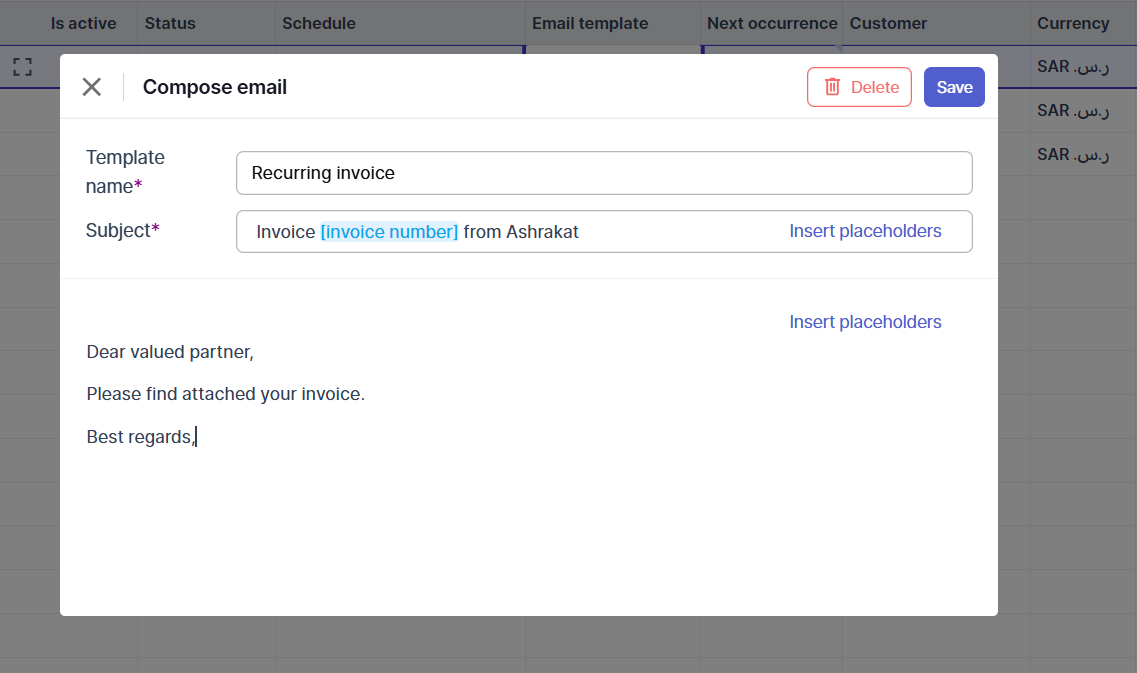Screen dimensions: 1137x673
Task: Click the SAR currency cell in first row
Action: coord(1073,67)
